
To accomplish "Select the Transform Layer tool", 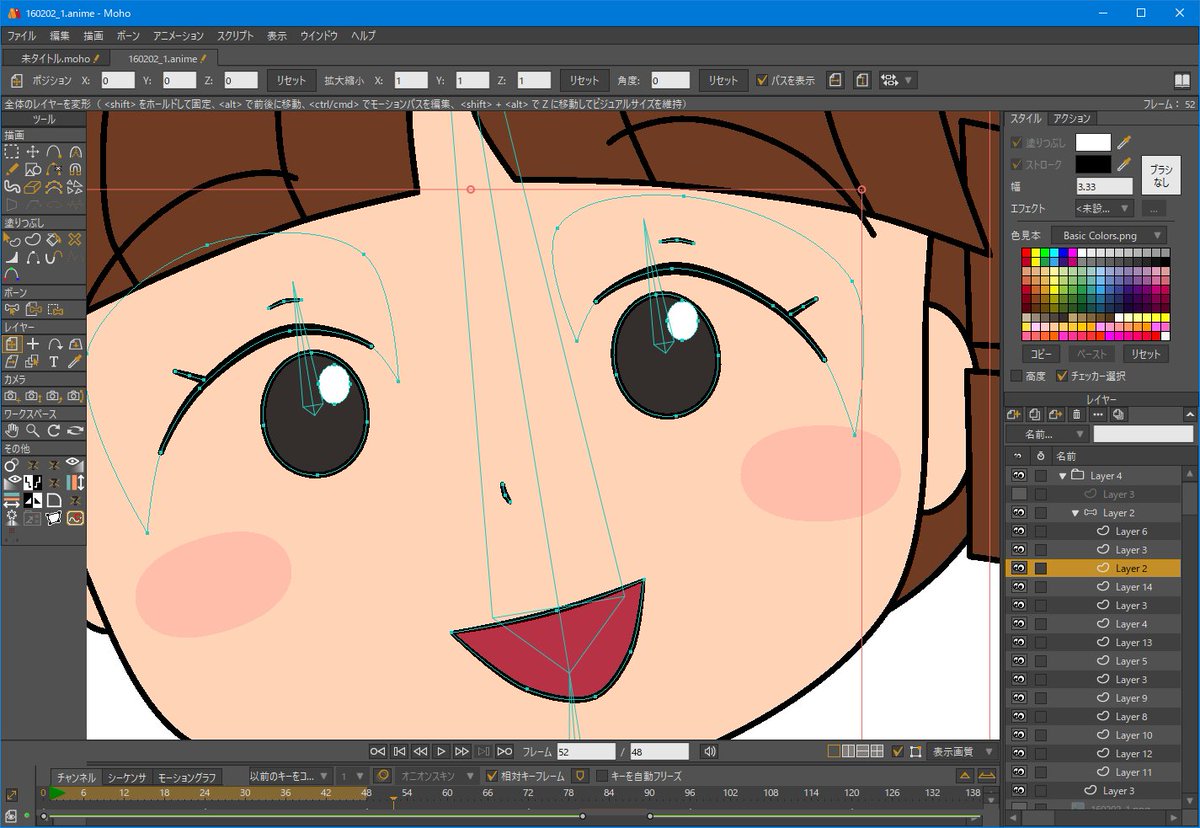I will (x=11, y=344).
